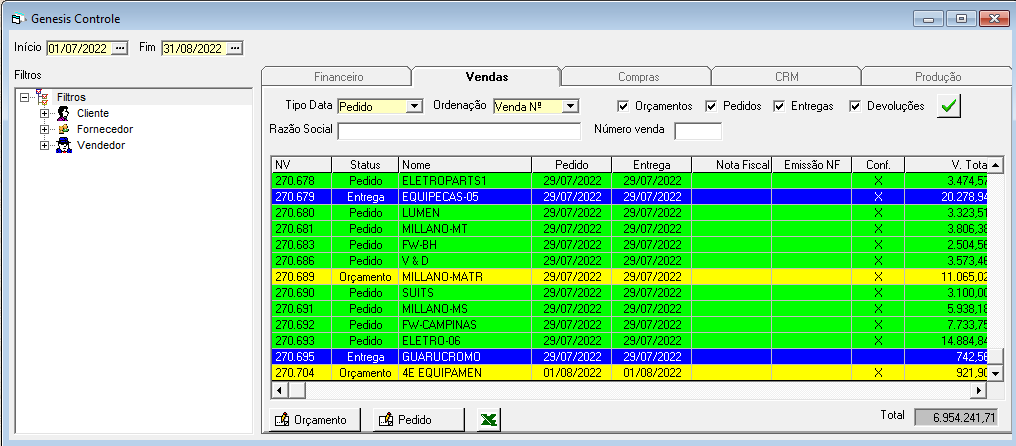1016x446 pixels.
Task: Switch to the Financeiro tab
Action: tap(338, 77)
